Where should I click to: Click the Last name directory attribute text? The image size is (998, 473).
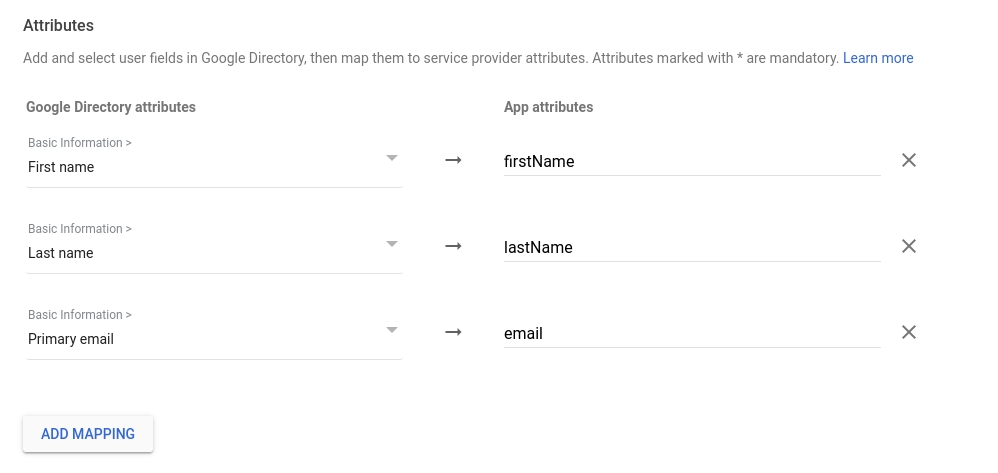point(60,253)
